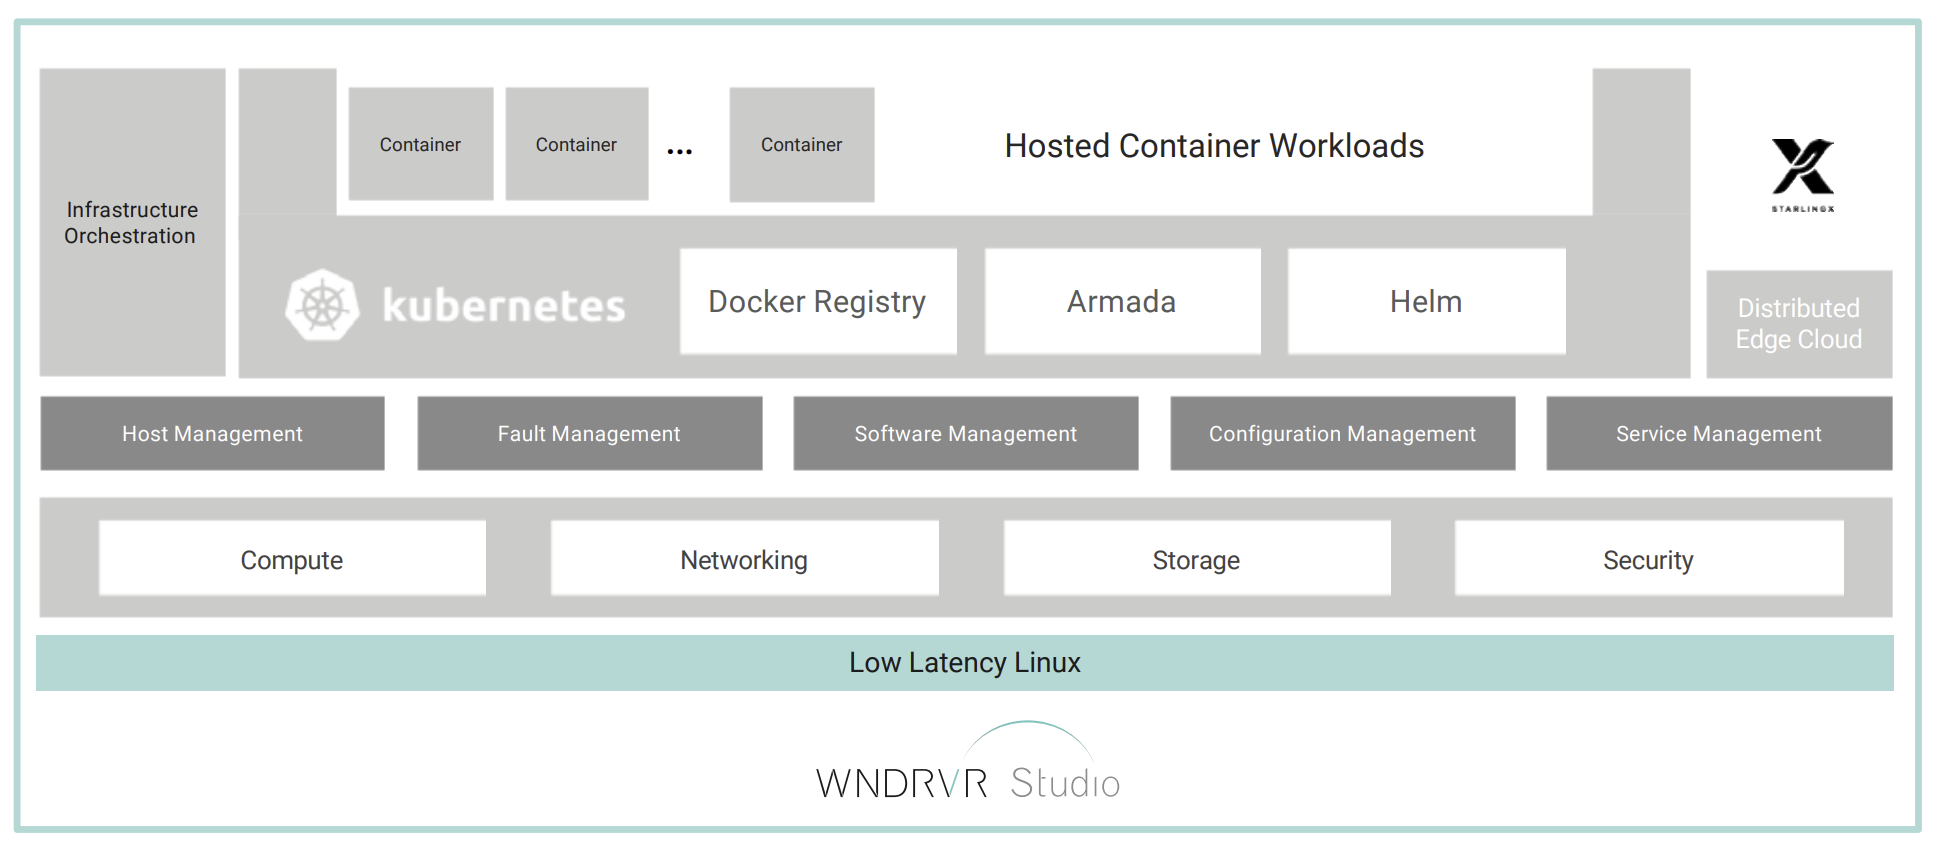The width and height of the screenshot is (1939, 853).
Task: Select the Networking box
Action: [744, 558]
